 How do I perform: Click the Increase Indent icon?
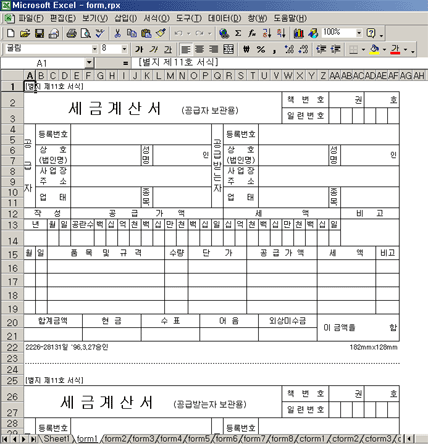(335, 50)
